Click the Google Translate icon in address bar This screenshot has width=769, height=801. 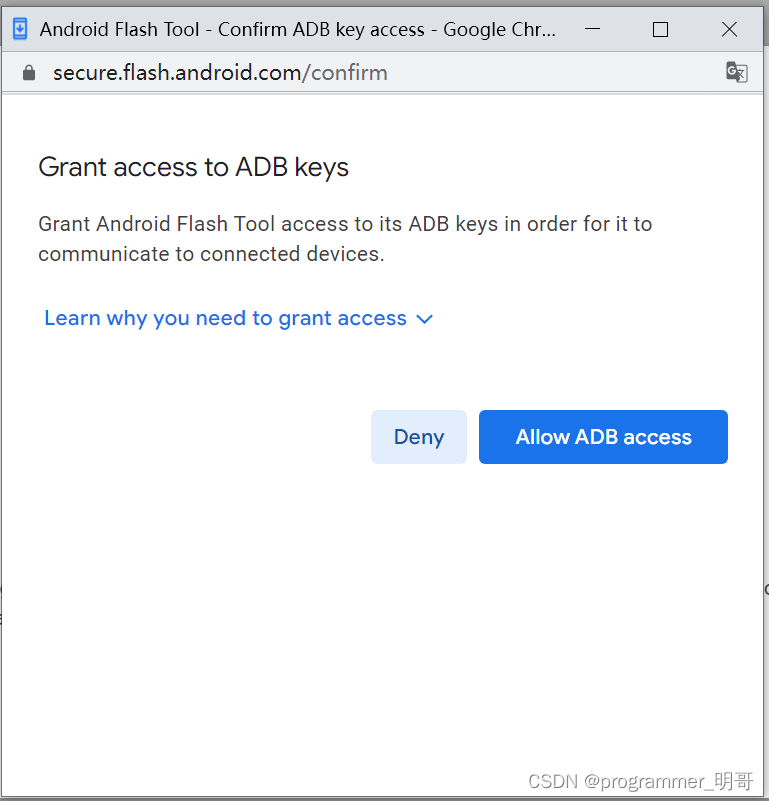[x=736, y=72]
